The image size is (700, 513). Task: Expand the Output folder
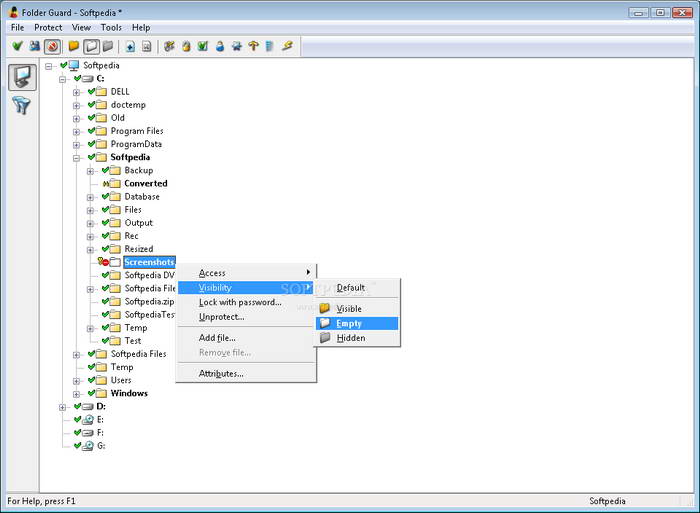click(x=90, y=224)
